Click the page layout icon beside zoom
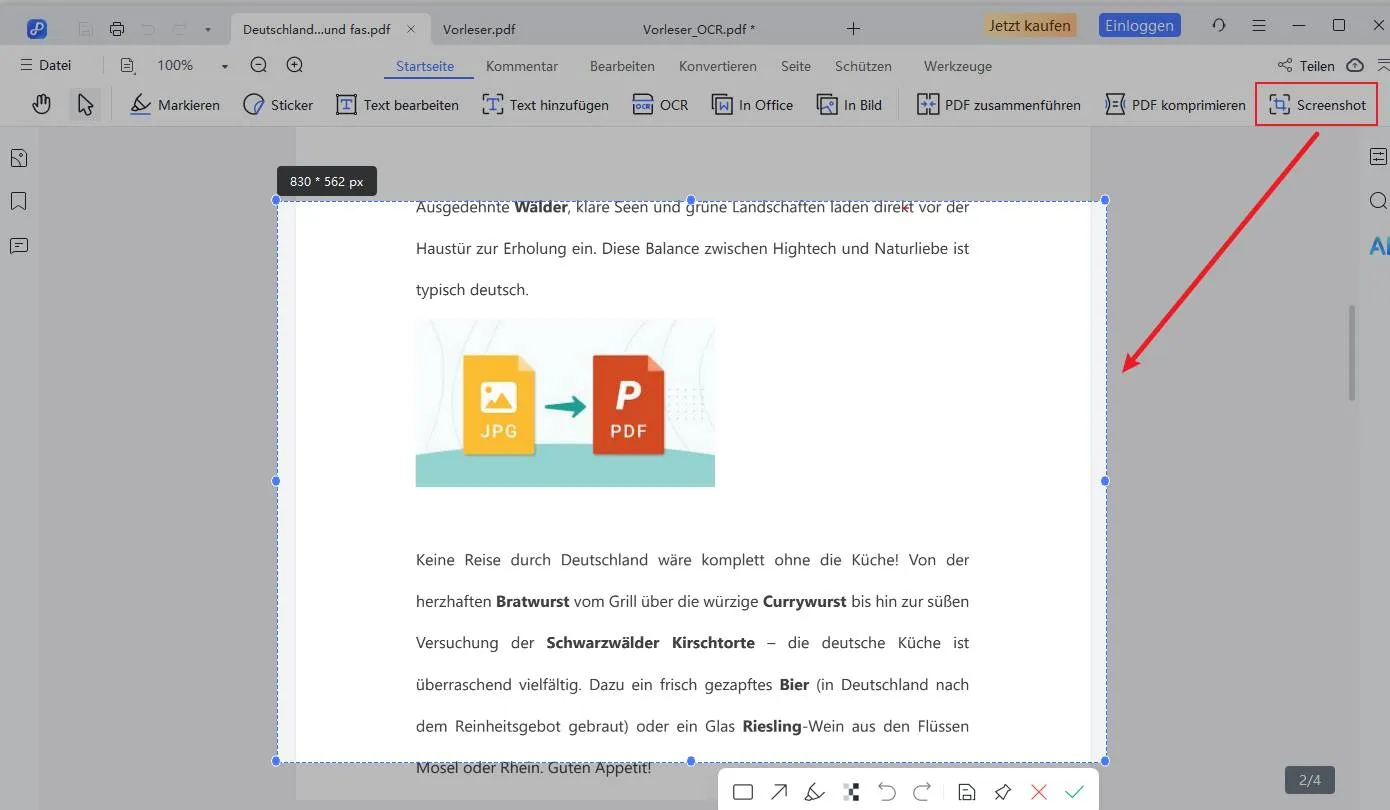The width and height of the screenshot is (1390, 810). (127, 65)
